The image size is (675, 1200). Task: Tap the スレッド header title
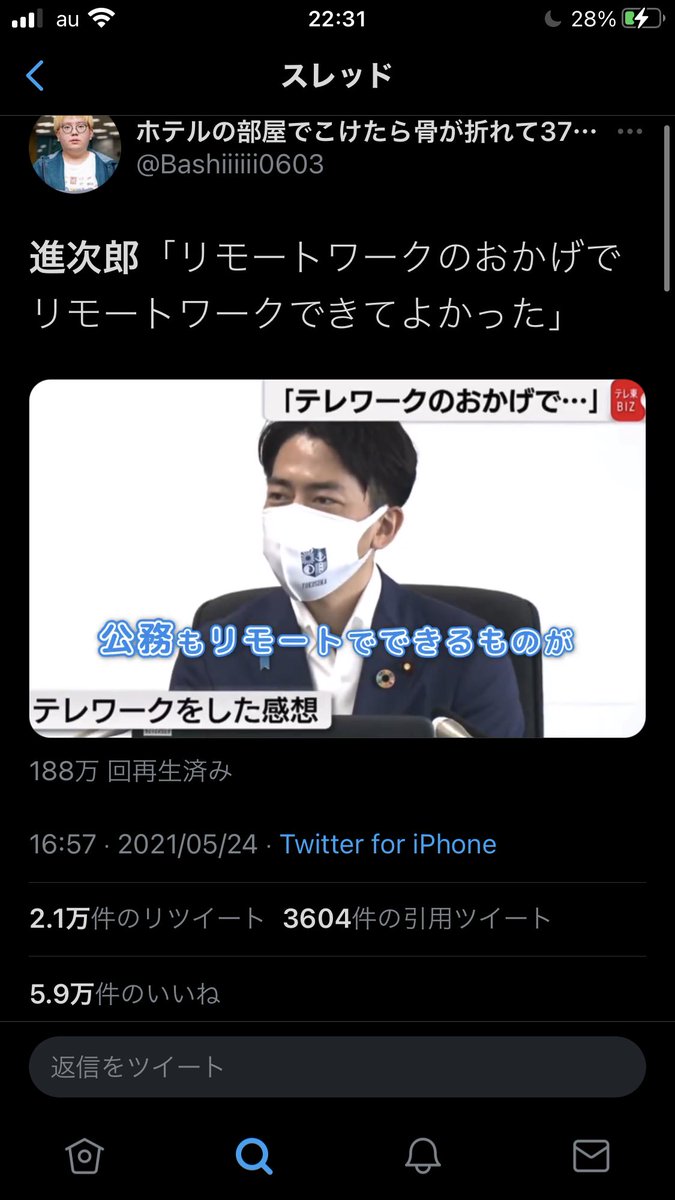[x=337, y=75]
